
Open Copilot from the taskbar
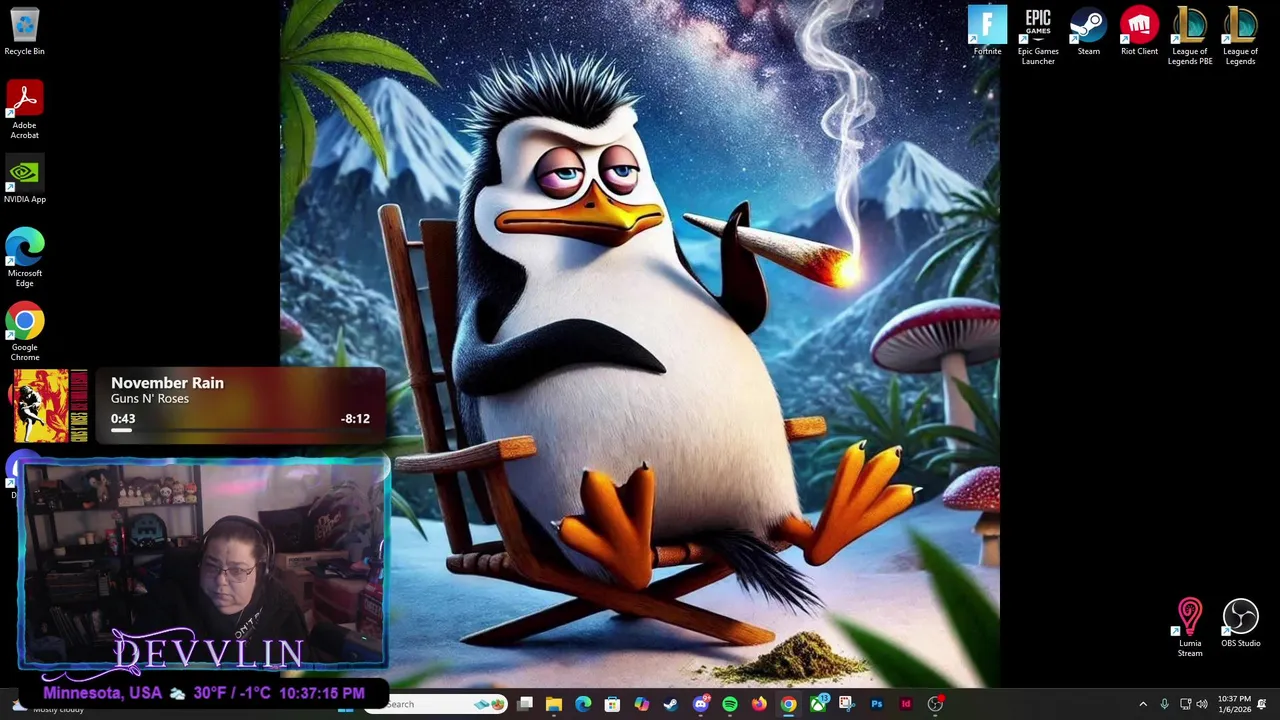click(x=641, y=704)
